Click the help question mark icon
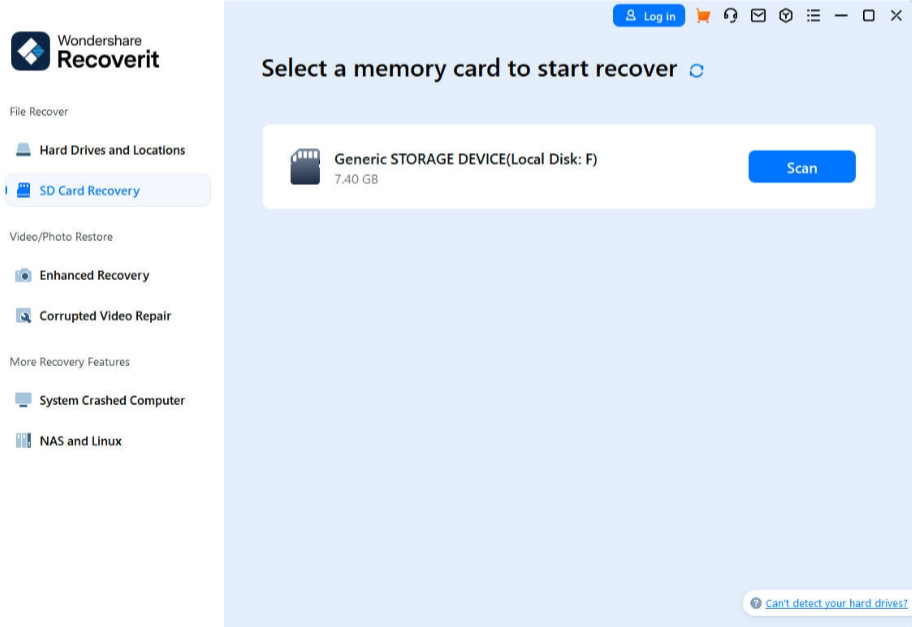The height and width of the screenshot is (627, 912). tap(756, 604)
